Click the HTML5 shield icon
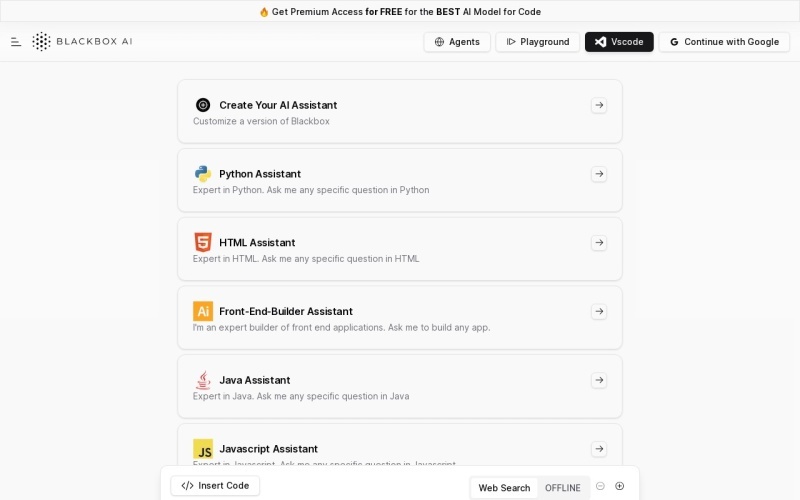 pyautogui.click(x=203, y=242)
